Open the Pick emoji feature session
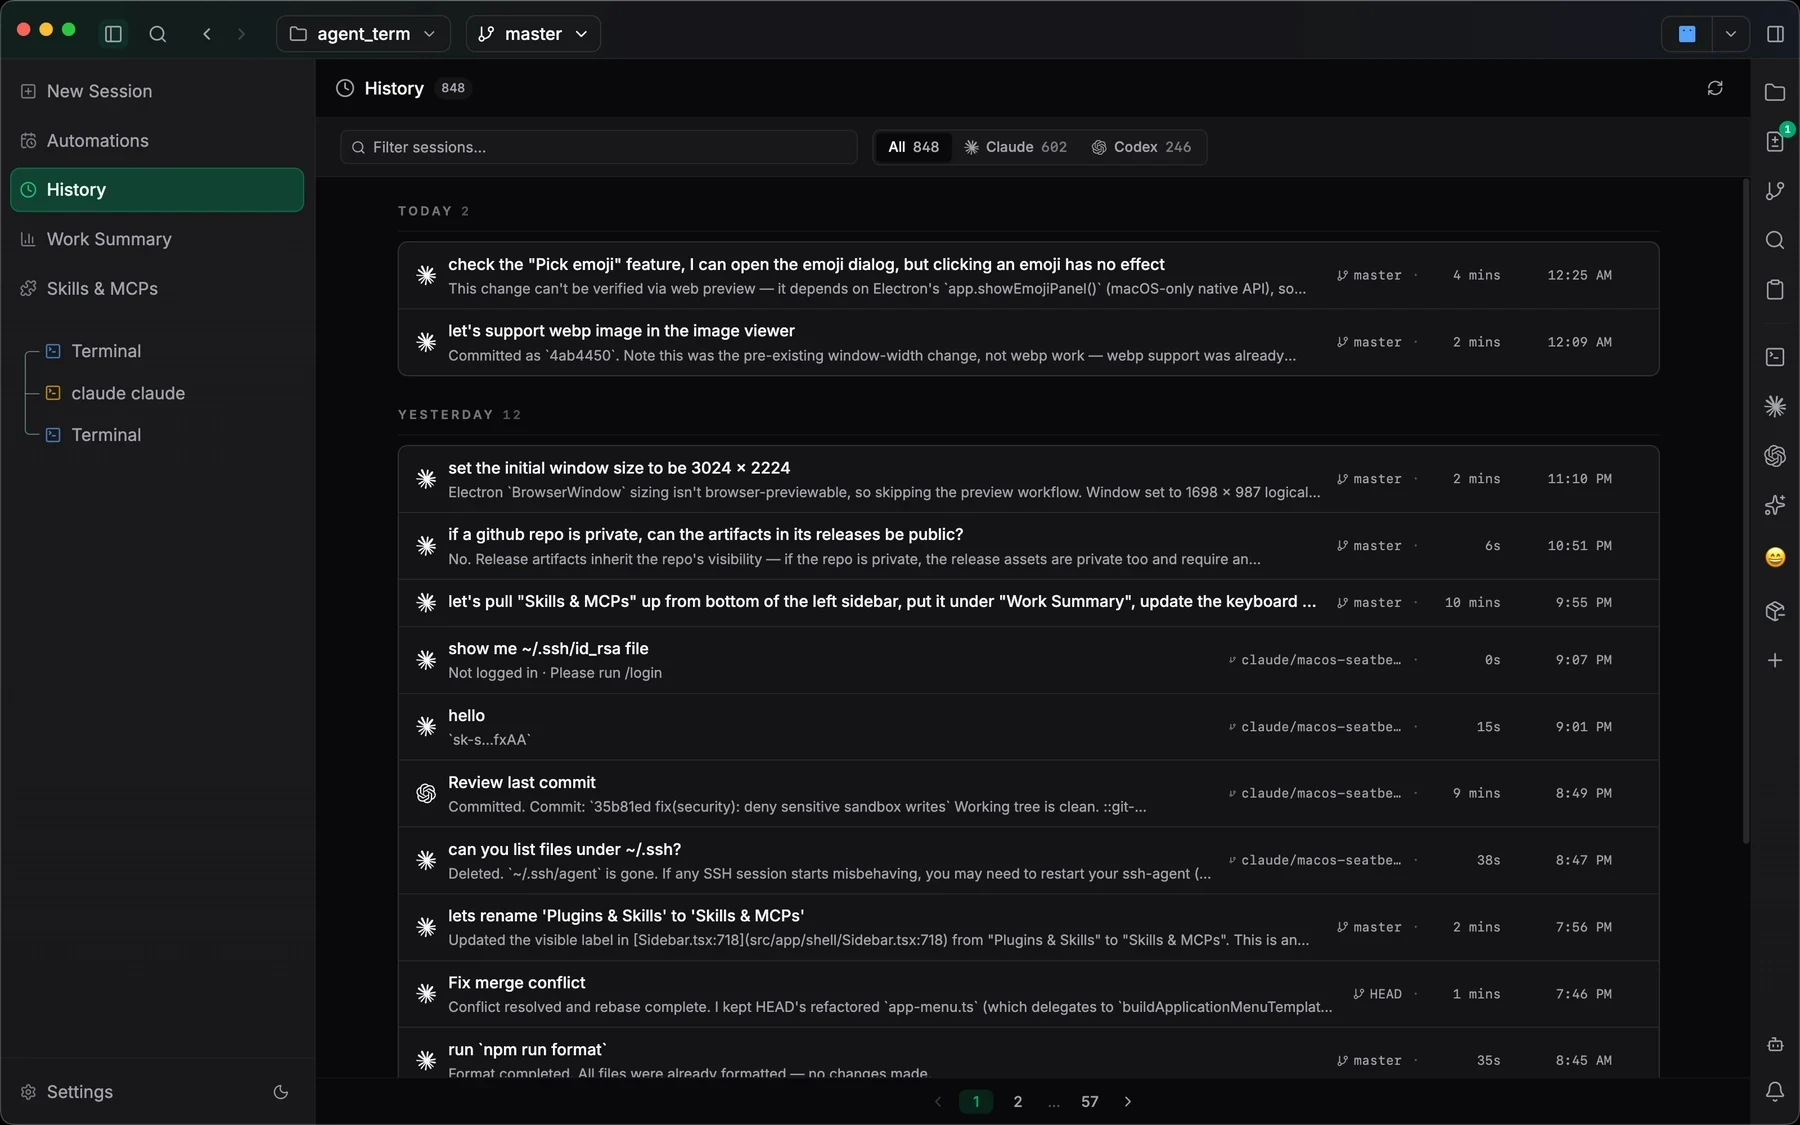Viewport: 1800px width, 1125px height. coord(1028,276)
